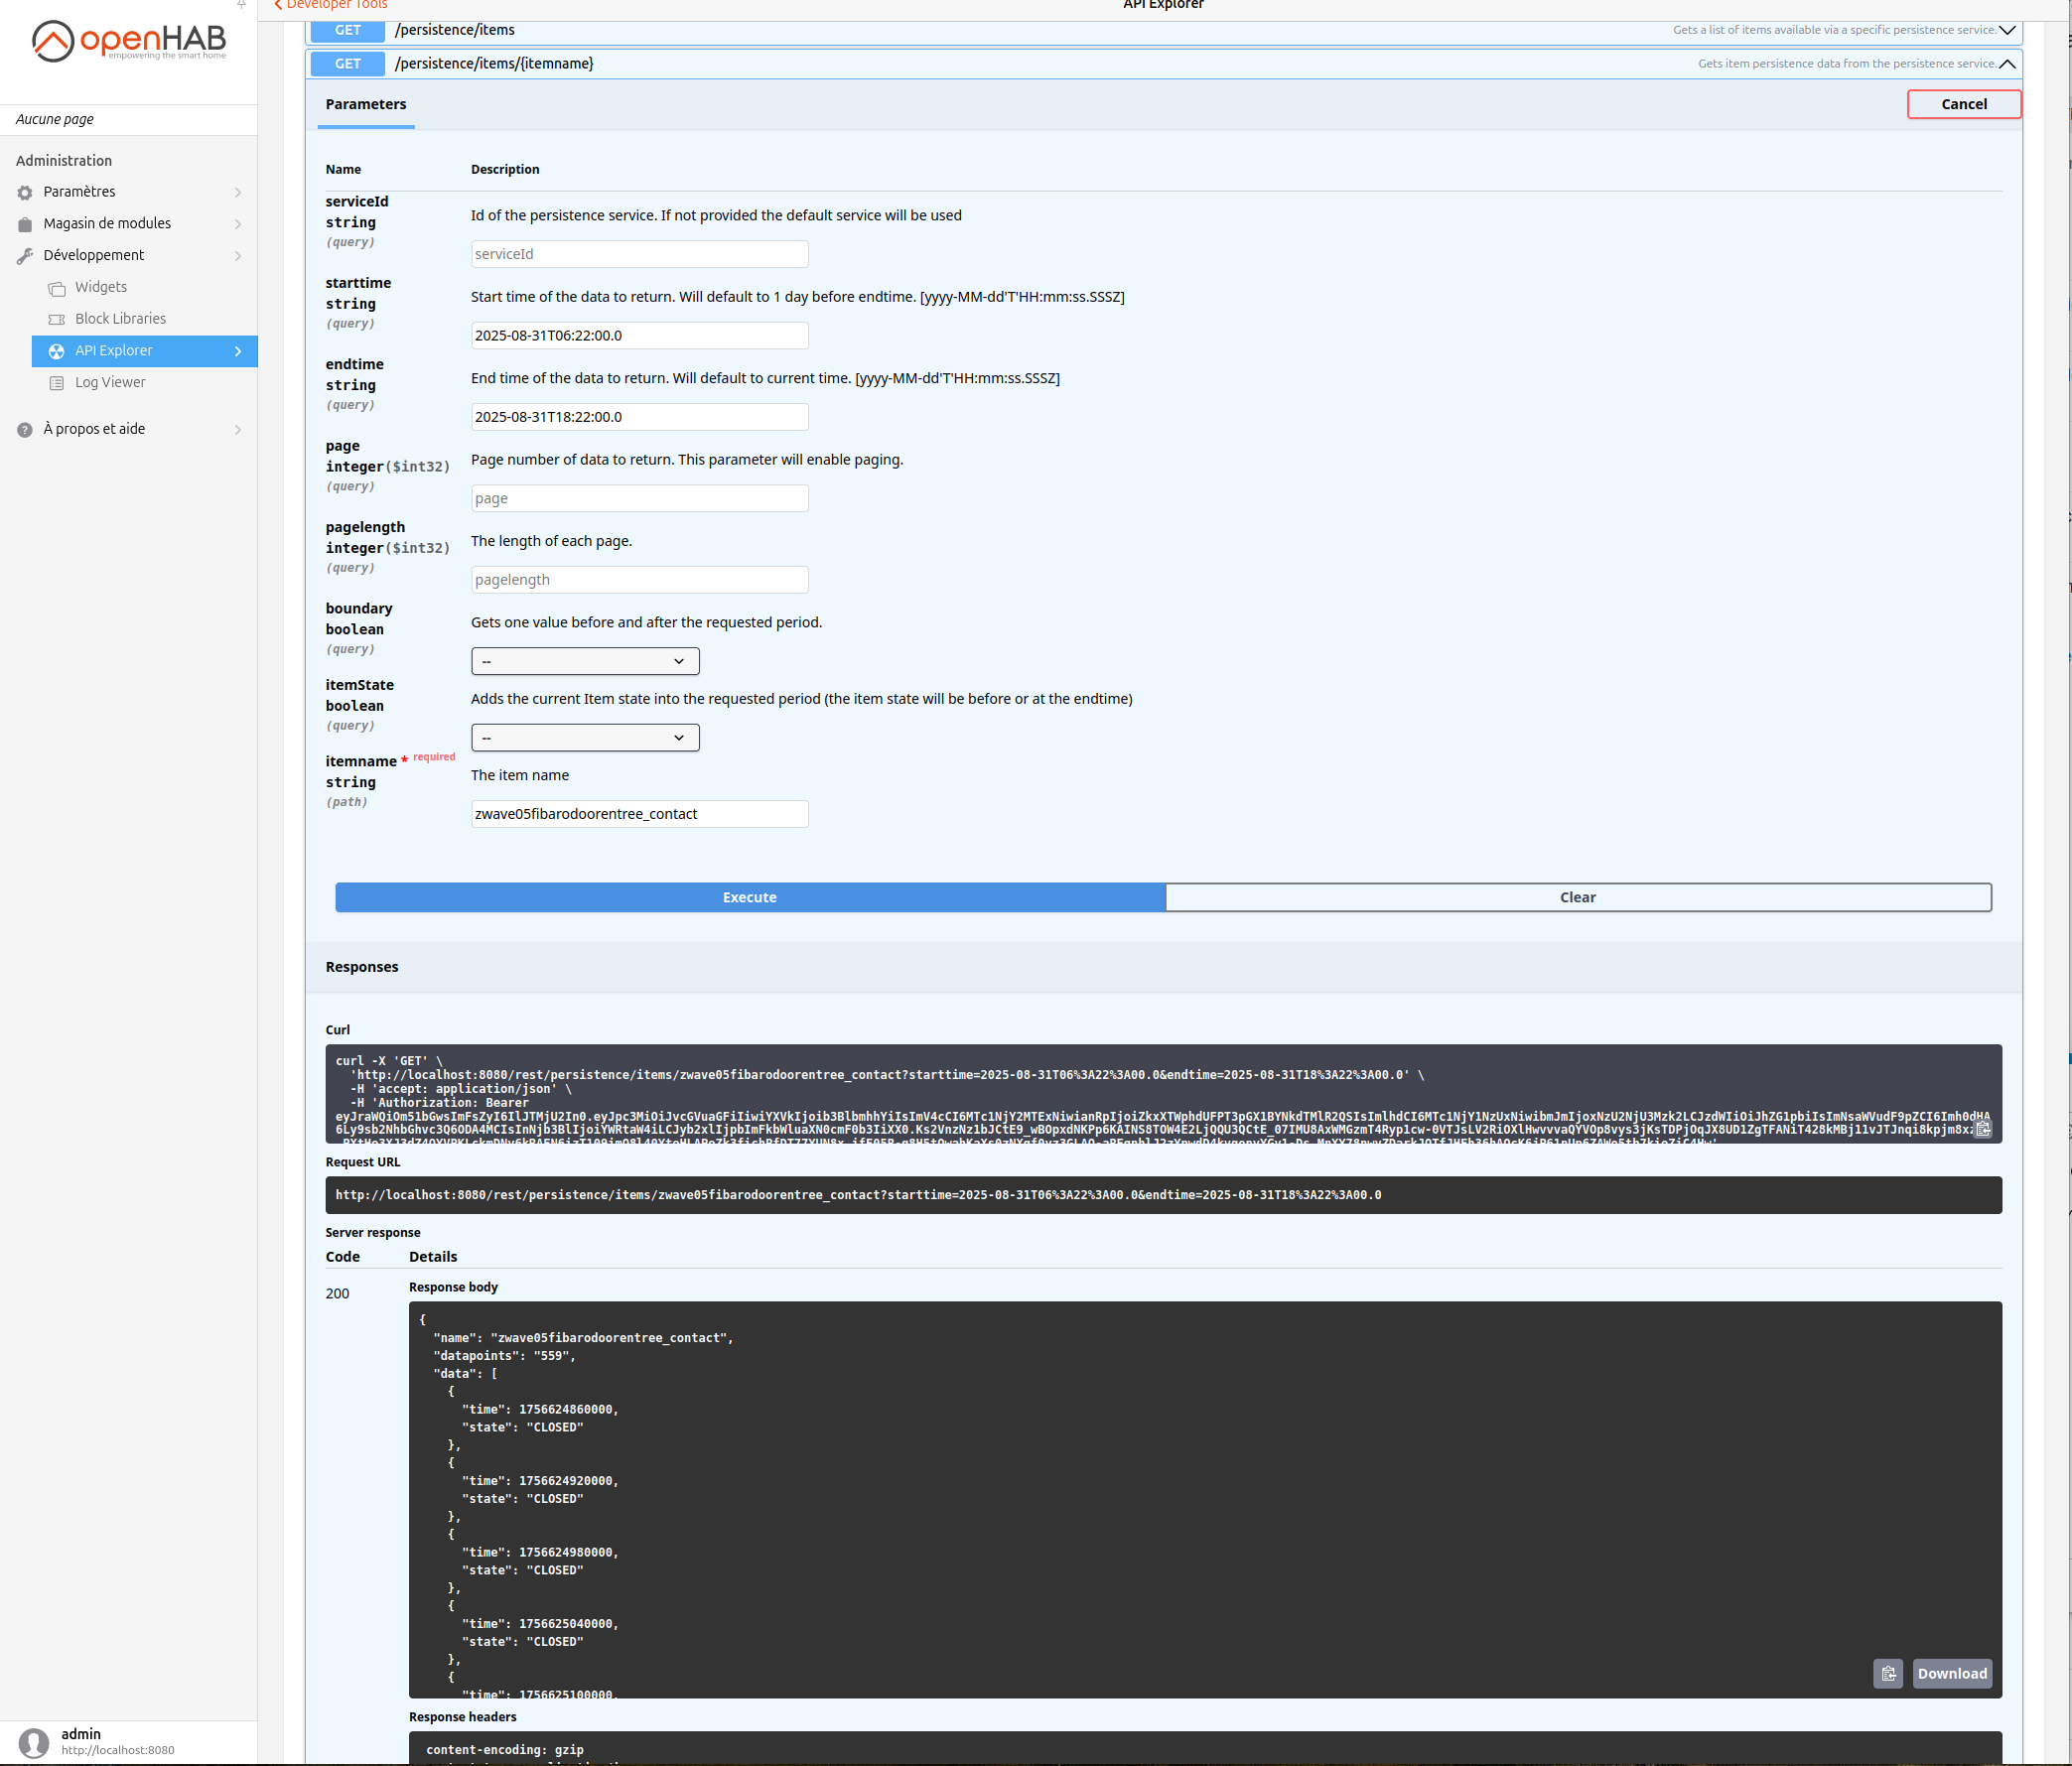The width and height of the screenshot is (2072, 1766).
Task: Open the itemState boolean dropdown
Action: point(585,738)
